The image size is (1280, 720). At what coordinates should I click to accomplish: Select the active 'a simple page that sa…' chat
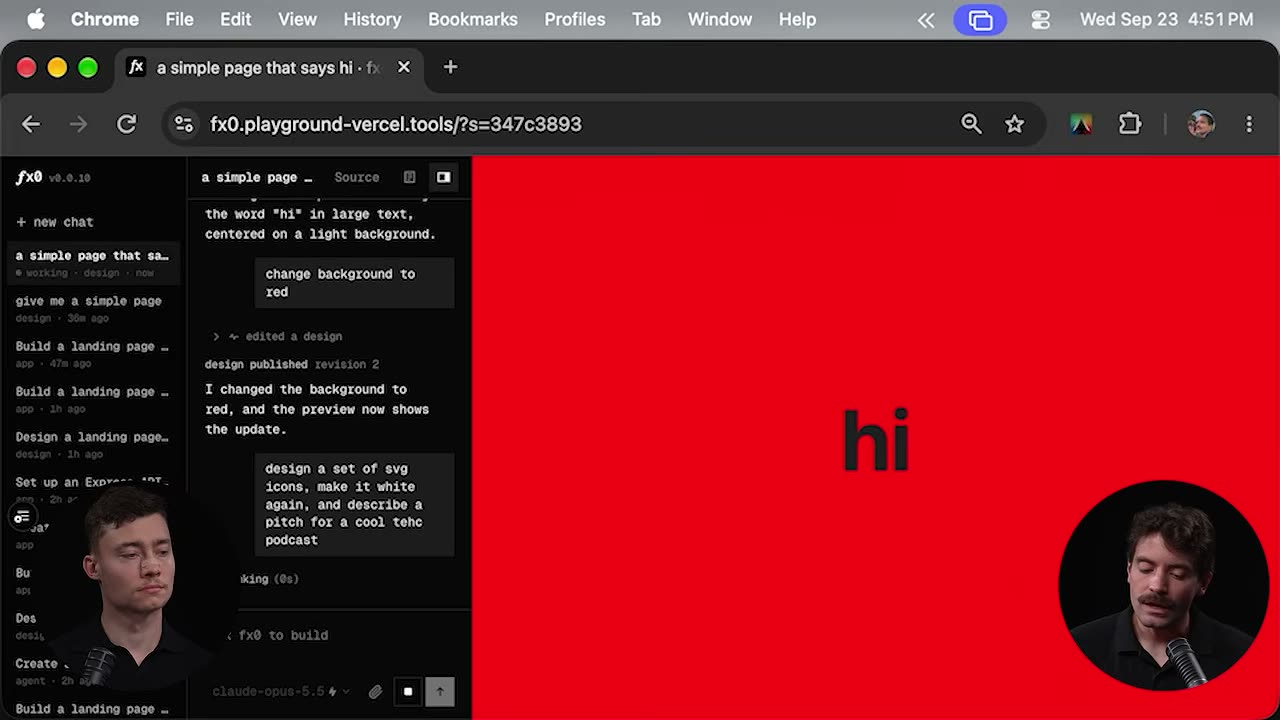[92, 263]
